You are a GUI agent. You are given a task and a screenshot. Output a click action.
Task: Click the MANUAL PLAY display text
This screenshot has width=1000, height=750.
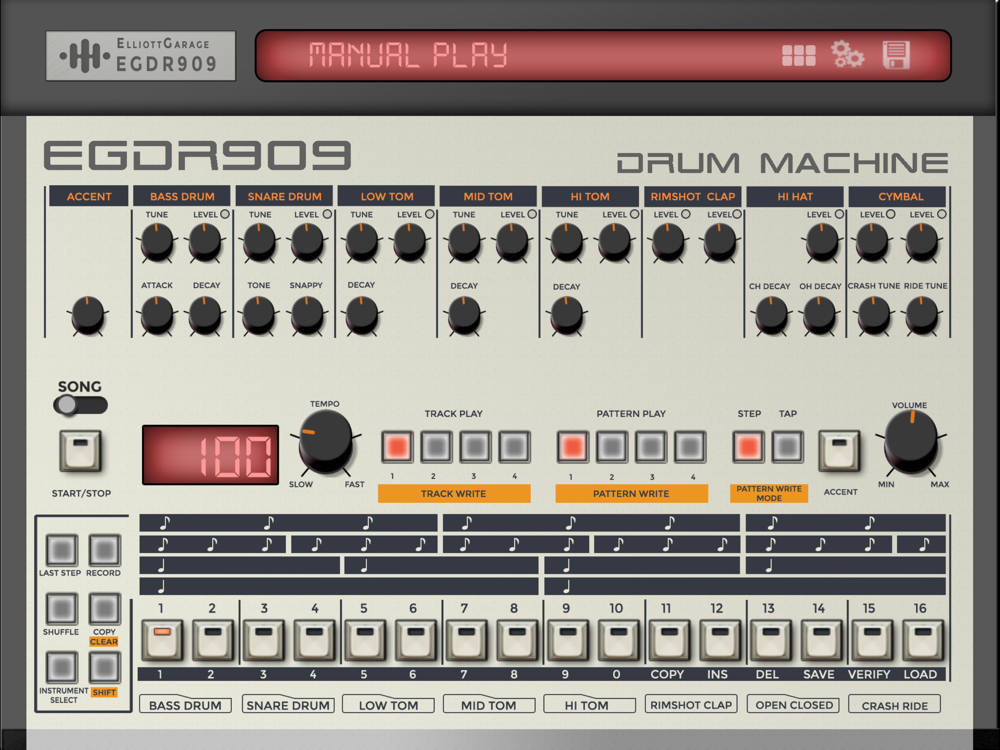(408, 55)
